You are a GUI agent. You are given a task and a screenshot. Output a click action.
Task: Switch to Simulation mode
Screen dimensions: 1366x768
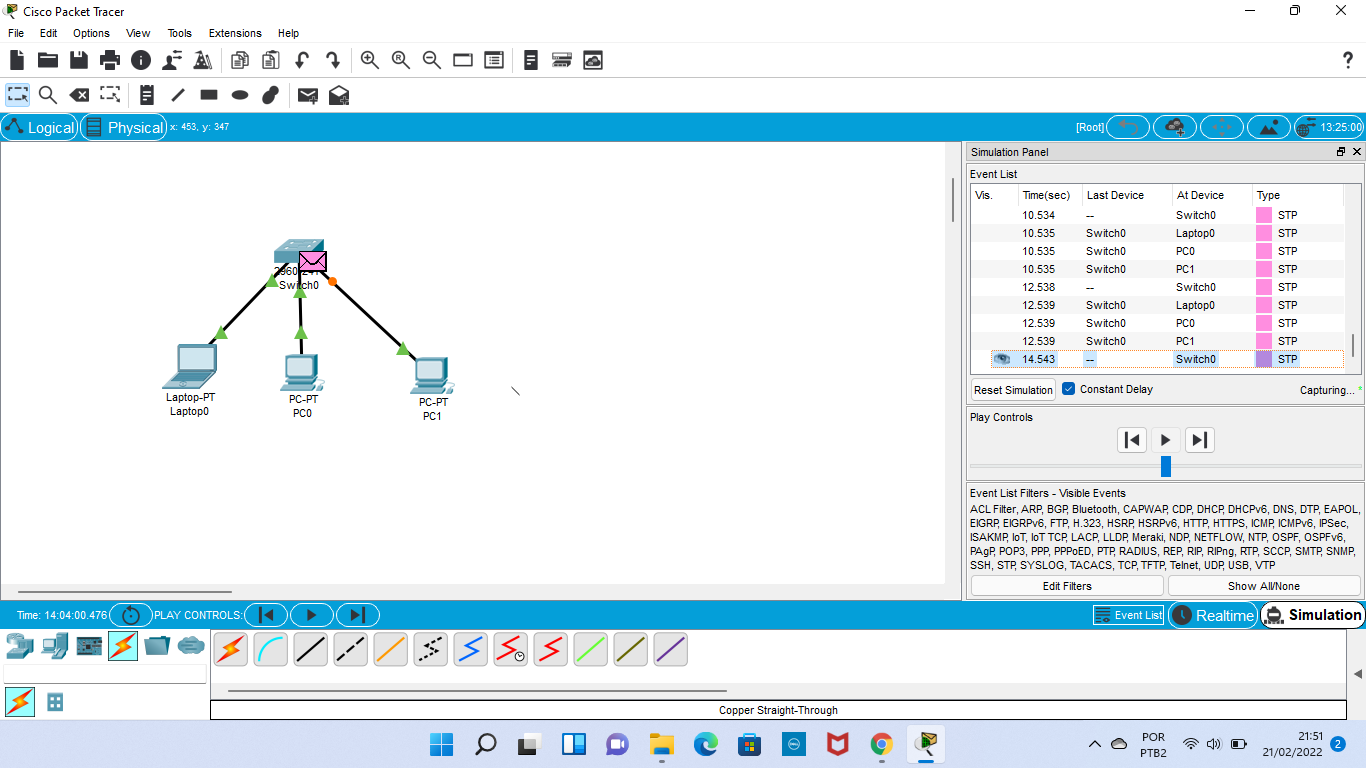[x=1312, y=615]
